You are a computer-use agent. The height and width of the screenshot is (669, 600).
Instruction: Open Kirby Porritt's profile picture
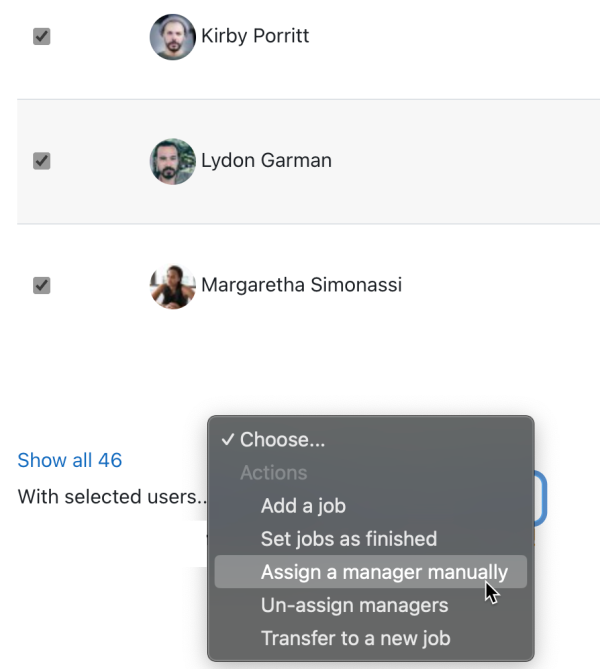172,37
